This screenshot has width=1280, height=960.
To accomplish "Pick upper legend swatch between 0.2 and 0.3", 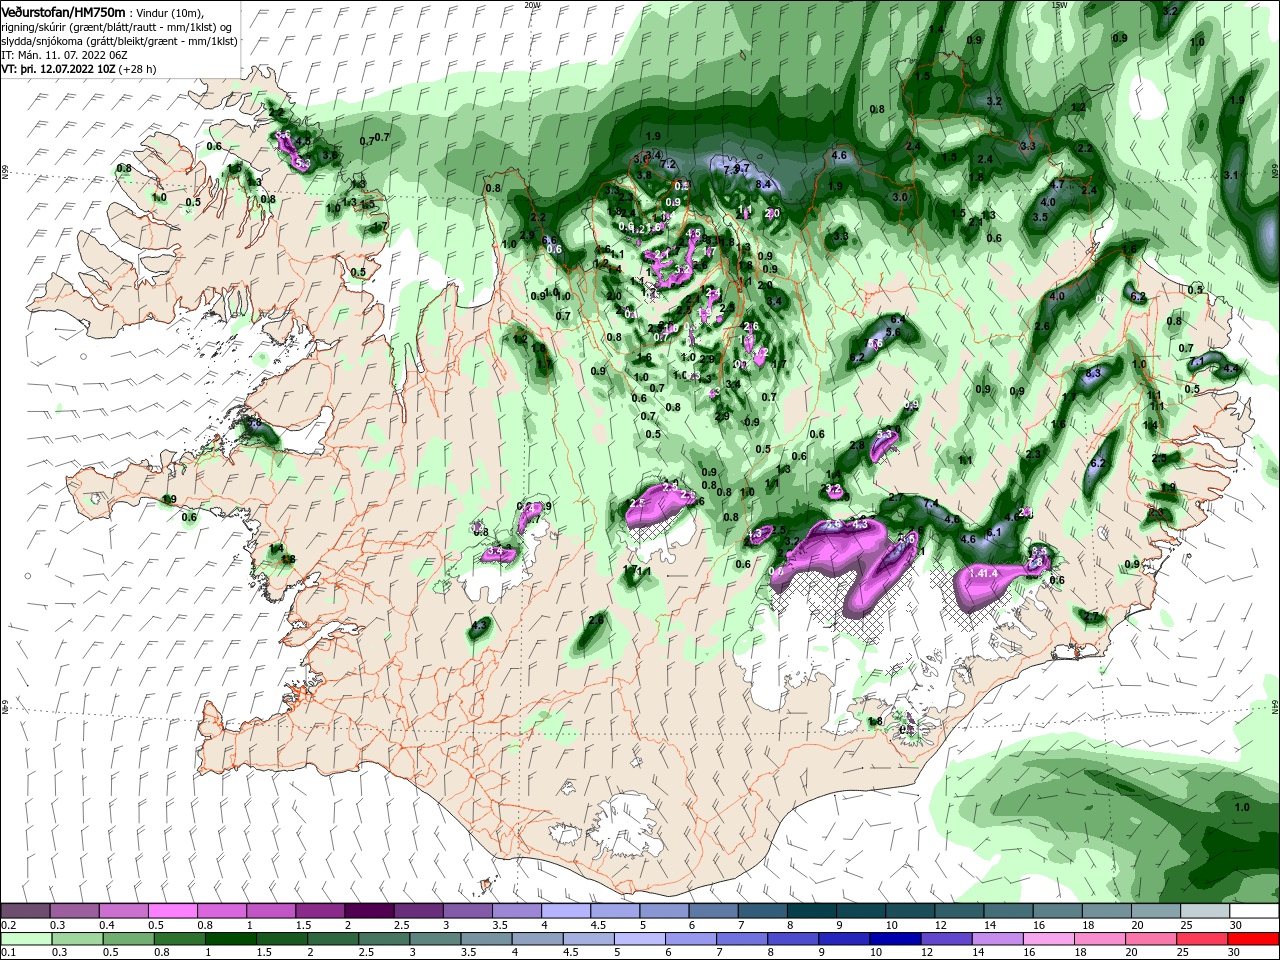I will (x=25, y=911).
